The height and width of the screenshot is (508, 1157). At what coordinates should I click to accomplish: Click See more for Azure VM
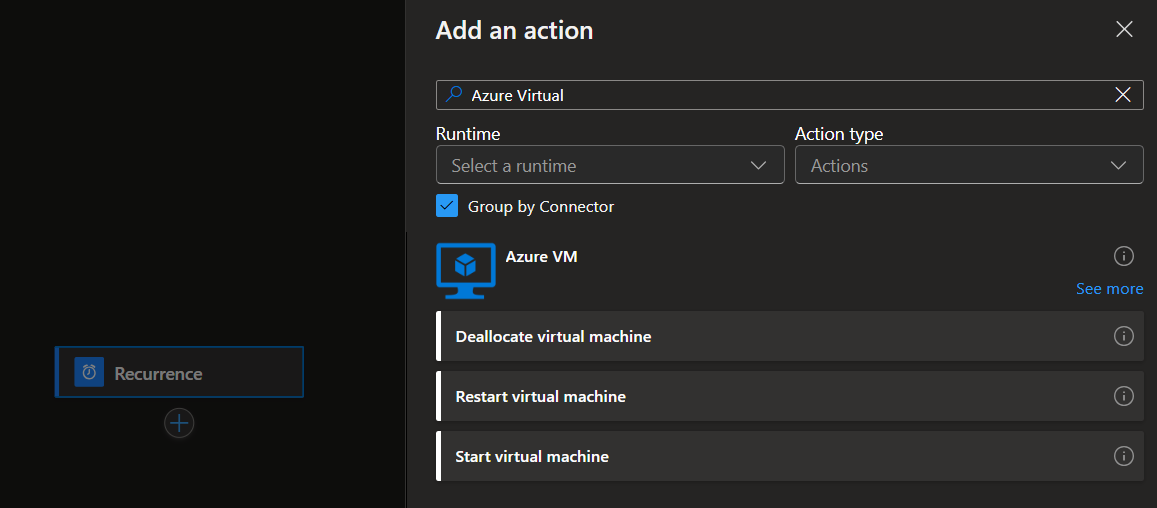click(x=1109, y=289)
